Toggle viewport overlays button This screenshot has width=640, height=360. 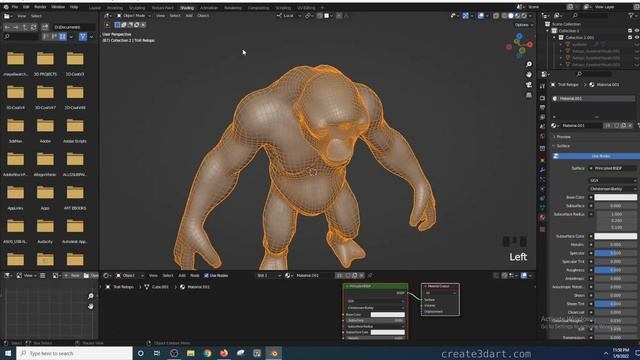click(481, 16)
